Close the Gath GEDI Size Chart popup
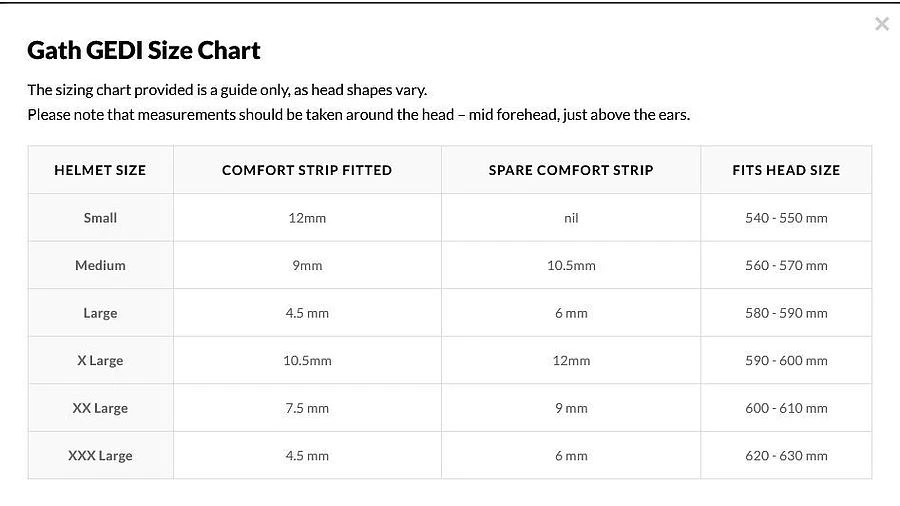The height and width of the screenshot is (506, 900). coord(881,24)
